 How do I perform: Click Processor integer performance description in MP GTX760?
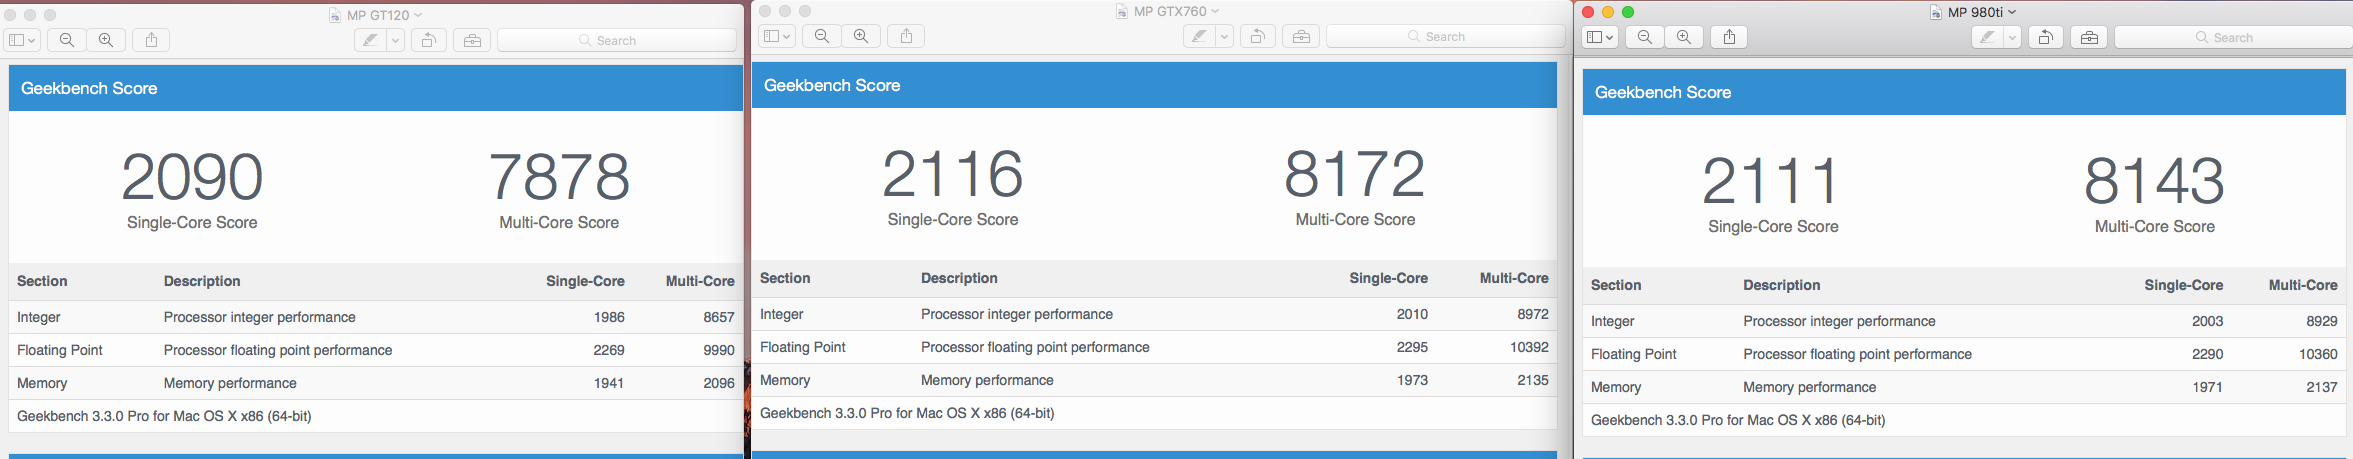coord(1017,314)
